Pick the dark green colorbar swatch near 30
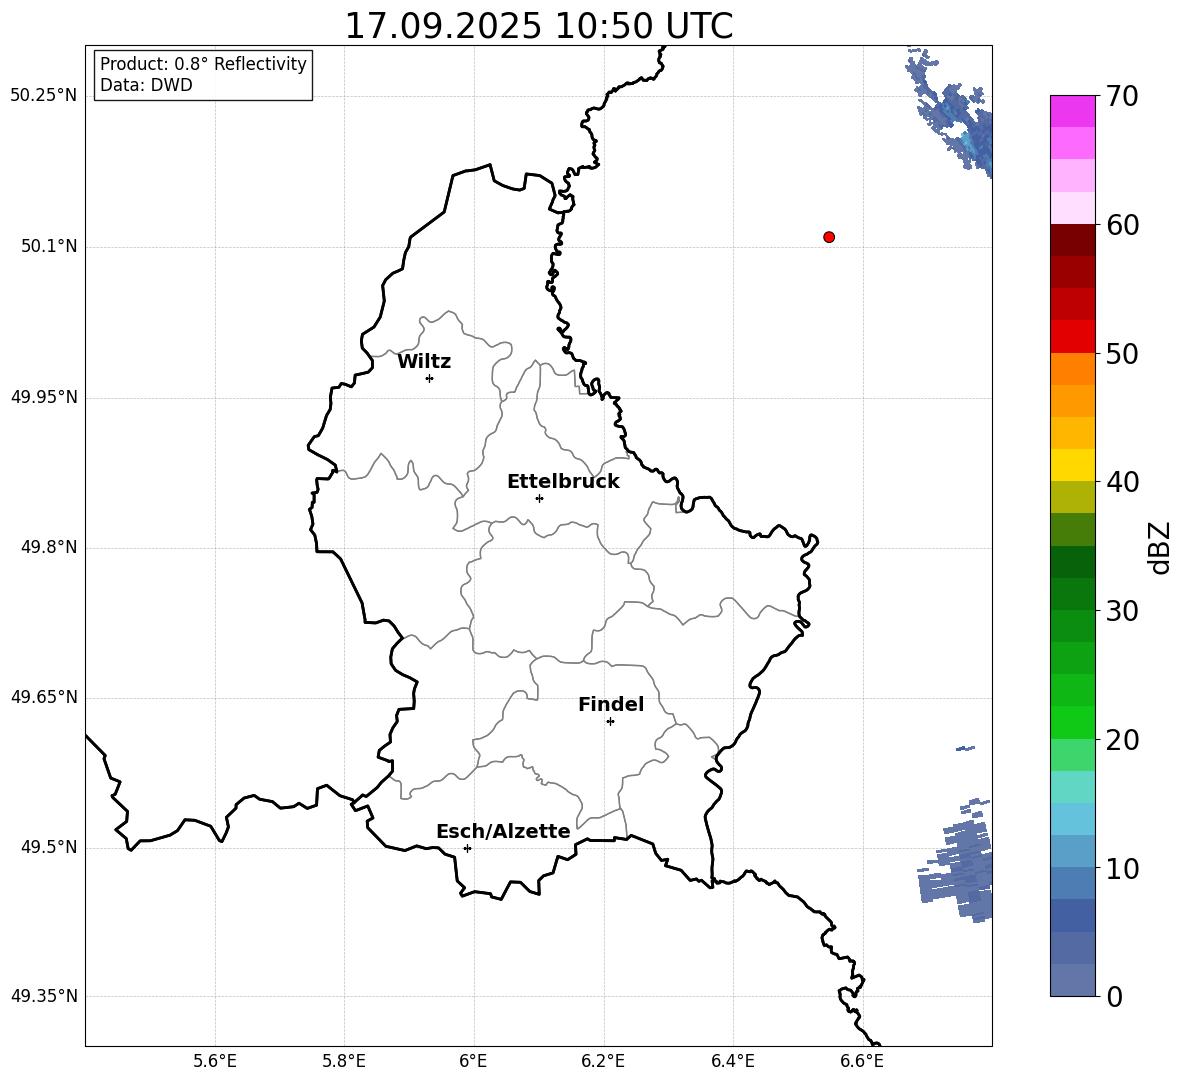Screen dimensions: 1184x1081 pyautogui.click(x=1073, y=594)
